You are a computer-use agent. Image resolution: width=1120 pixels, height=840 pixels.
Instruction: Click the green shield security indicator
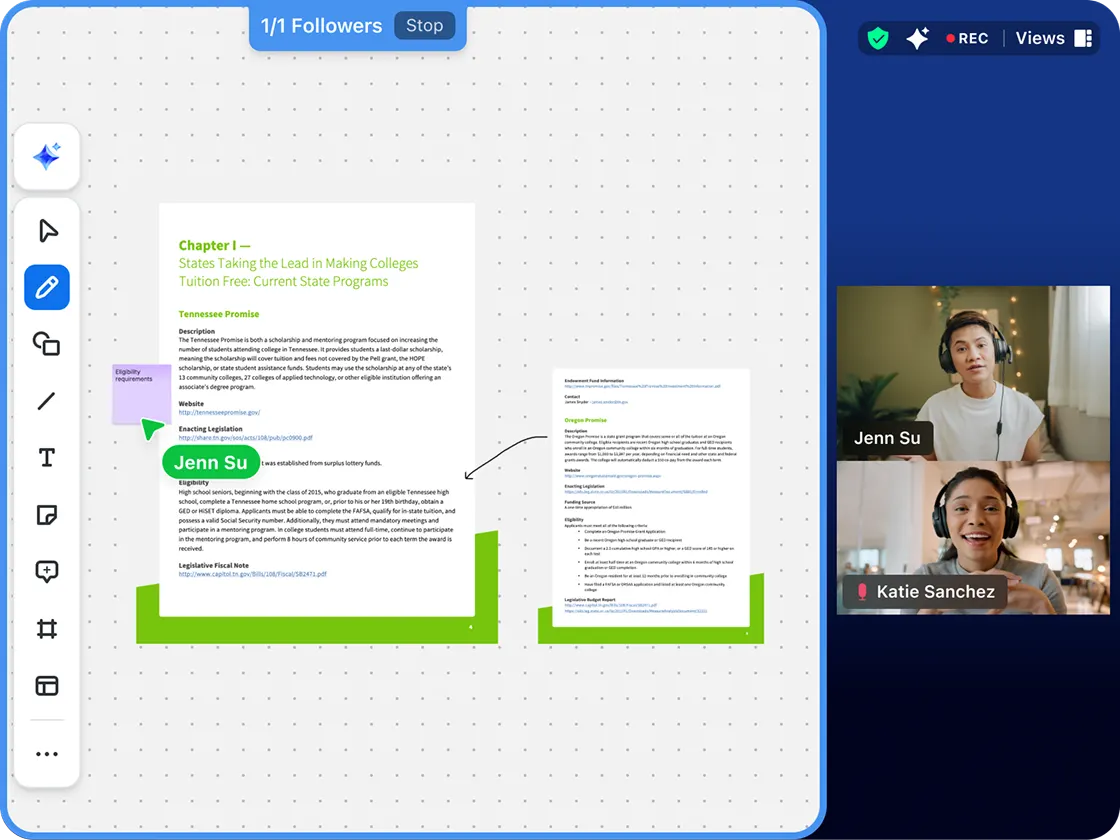(878, 38)
